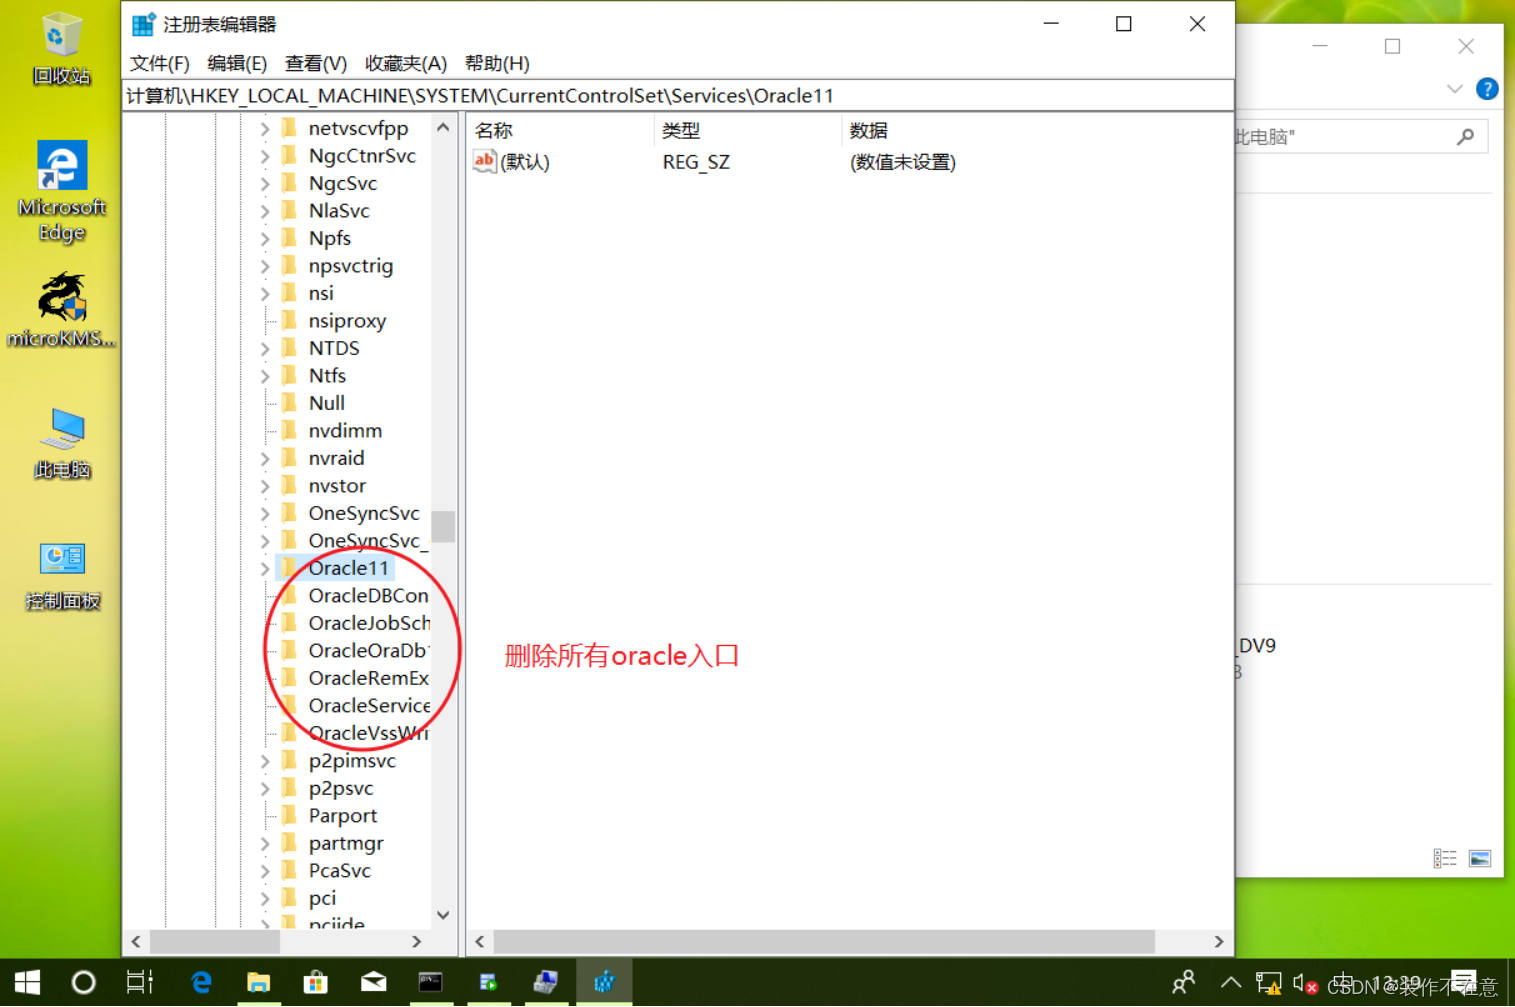Click the tree scroll up arrow
The width and height of the screenshot is (1515, 1007).
point(443,128)
